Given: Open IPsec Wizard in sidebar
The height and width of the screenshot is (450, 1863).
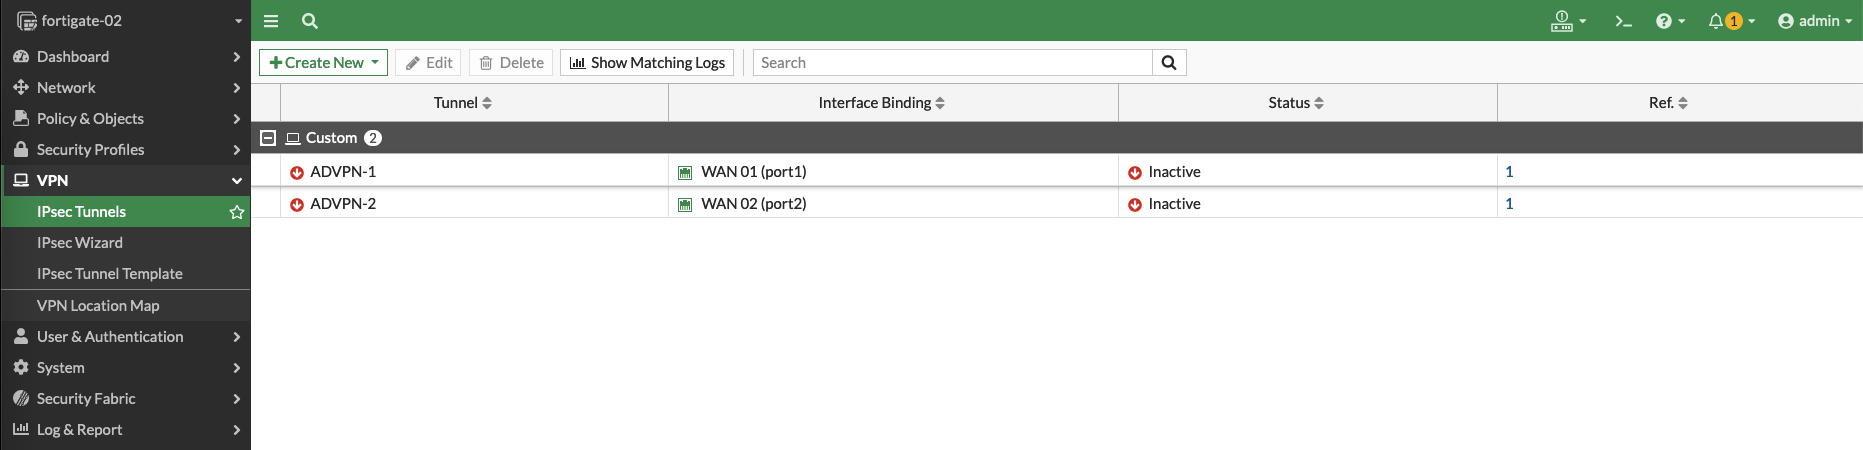Looking at the screenshot, I should 80,243.
